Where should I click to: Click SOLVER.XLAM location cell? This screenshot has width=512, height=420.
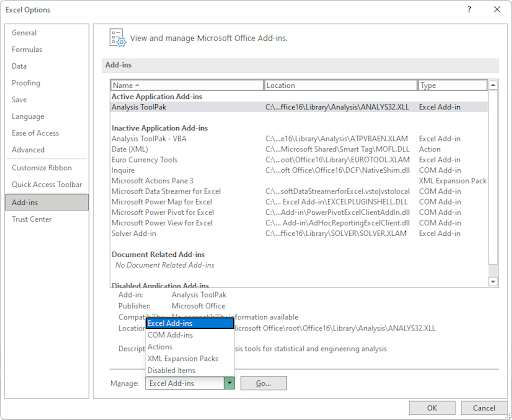336,233
